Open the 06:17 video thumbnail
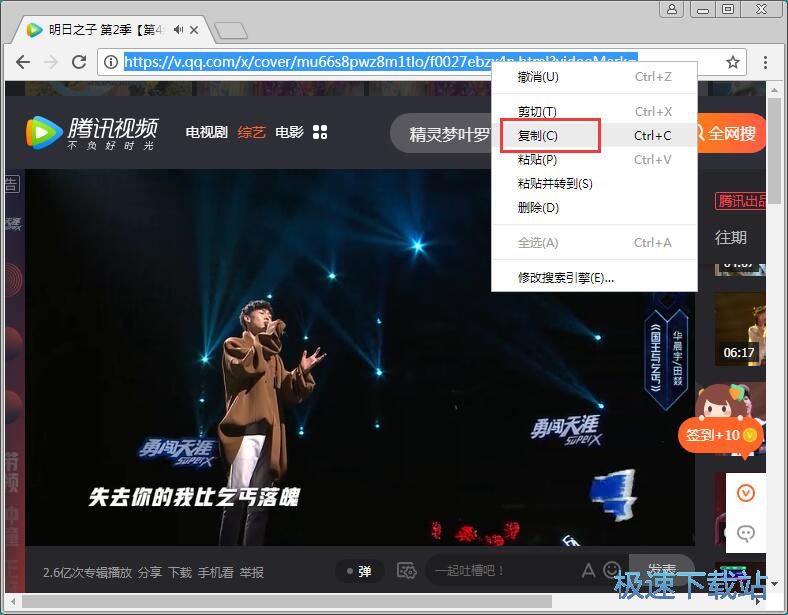Screen dimensions: 788x615 (740, 328)
